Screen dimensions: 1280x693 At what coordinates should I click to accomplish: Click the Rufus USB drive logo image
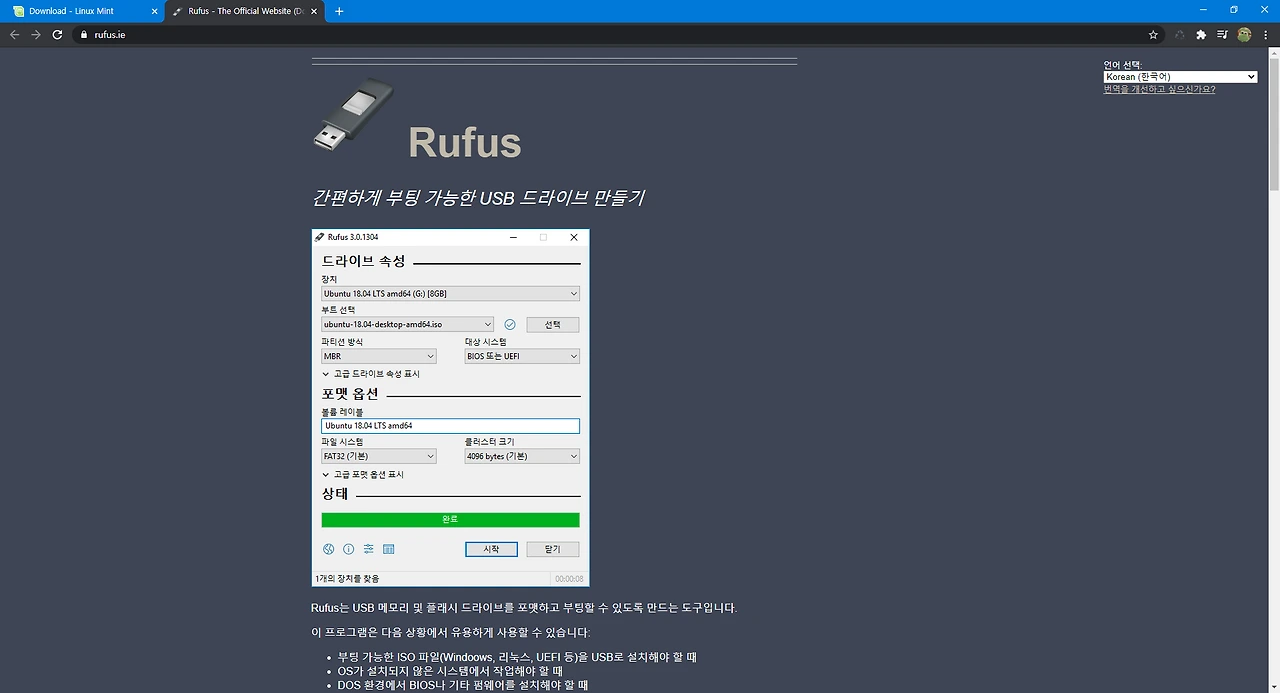click(x=353, y=117)
